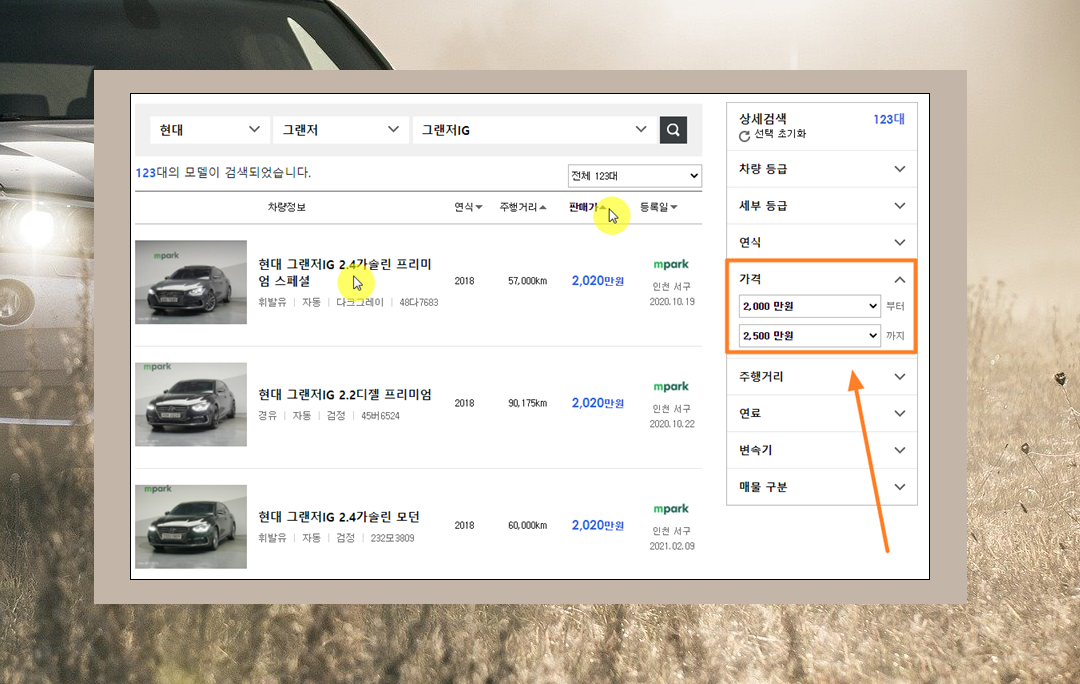
Task: Sort list by 판매가 column header
Action: click(x=587, y=207)
